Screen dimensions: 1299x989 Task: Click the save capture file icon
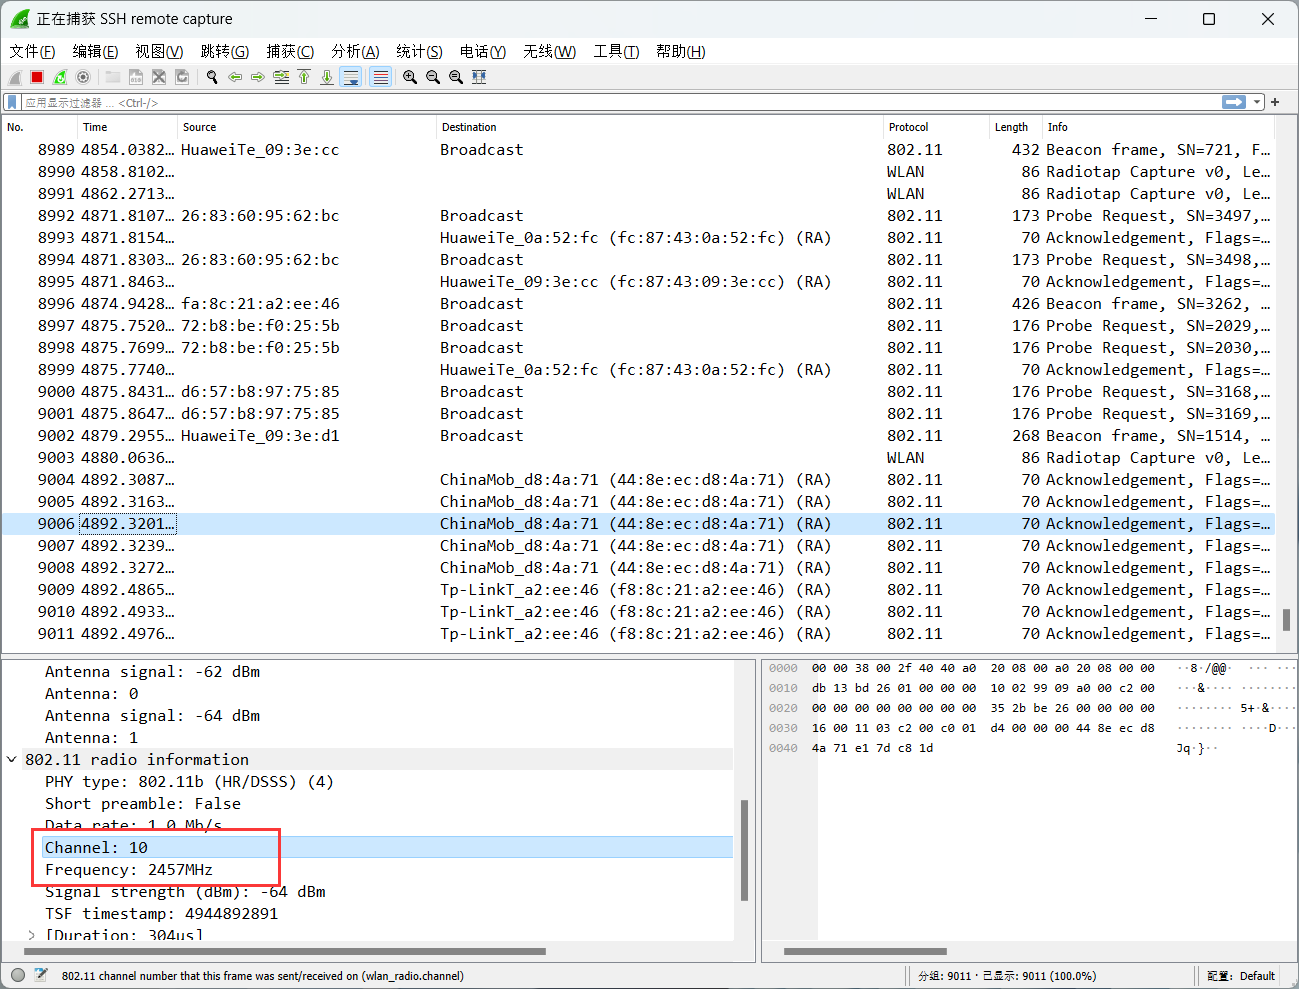pos(136,77)
